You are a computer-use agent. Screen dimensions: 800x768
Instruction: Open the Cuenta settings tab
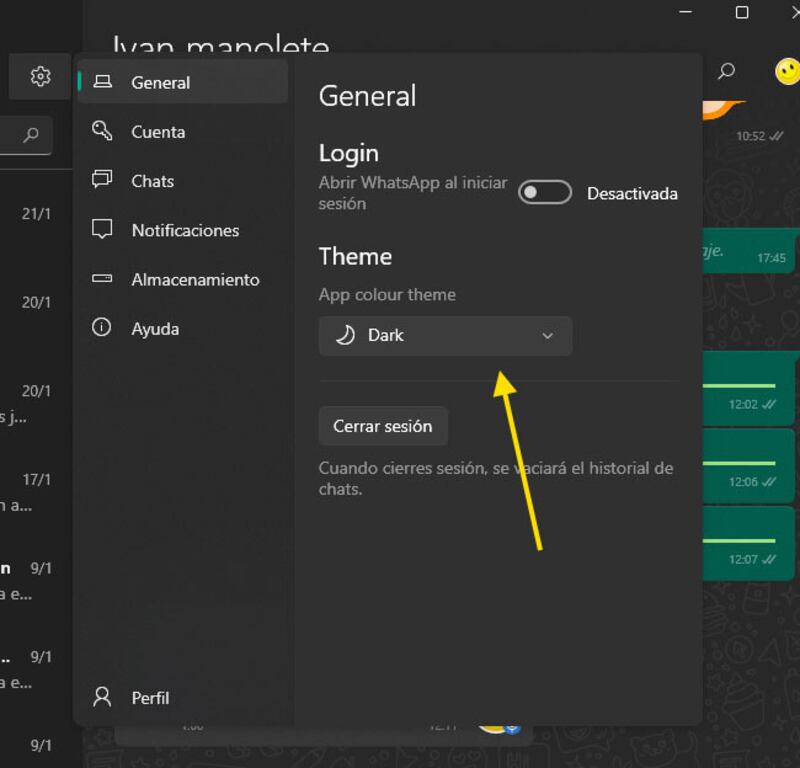158,131
